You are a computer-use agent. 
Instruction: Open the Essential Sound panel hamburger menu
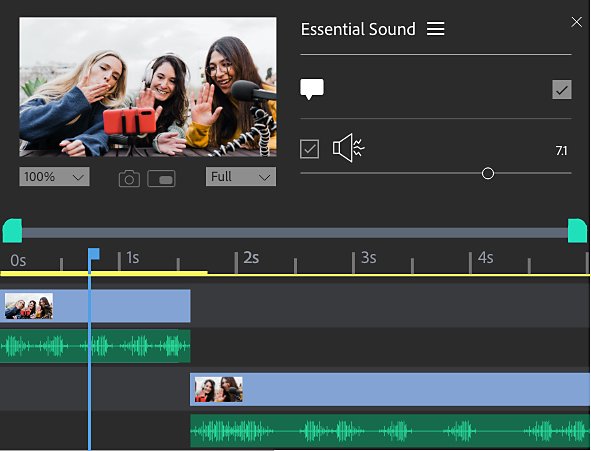(x=435, y=29)
